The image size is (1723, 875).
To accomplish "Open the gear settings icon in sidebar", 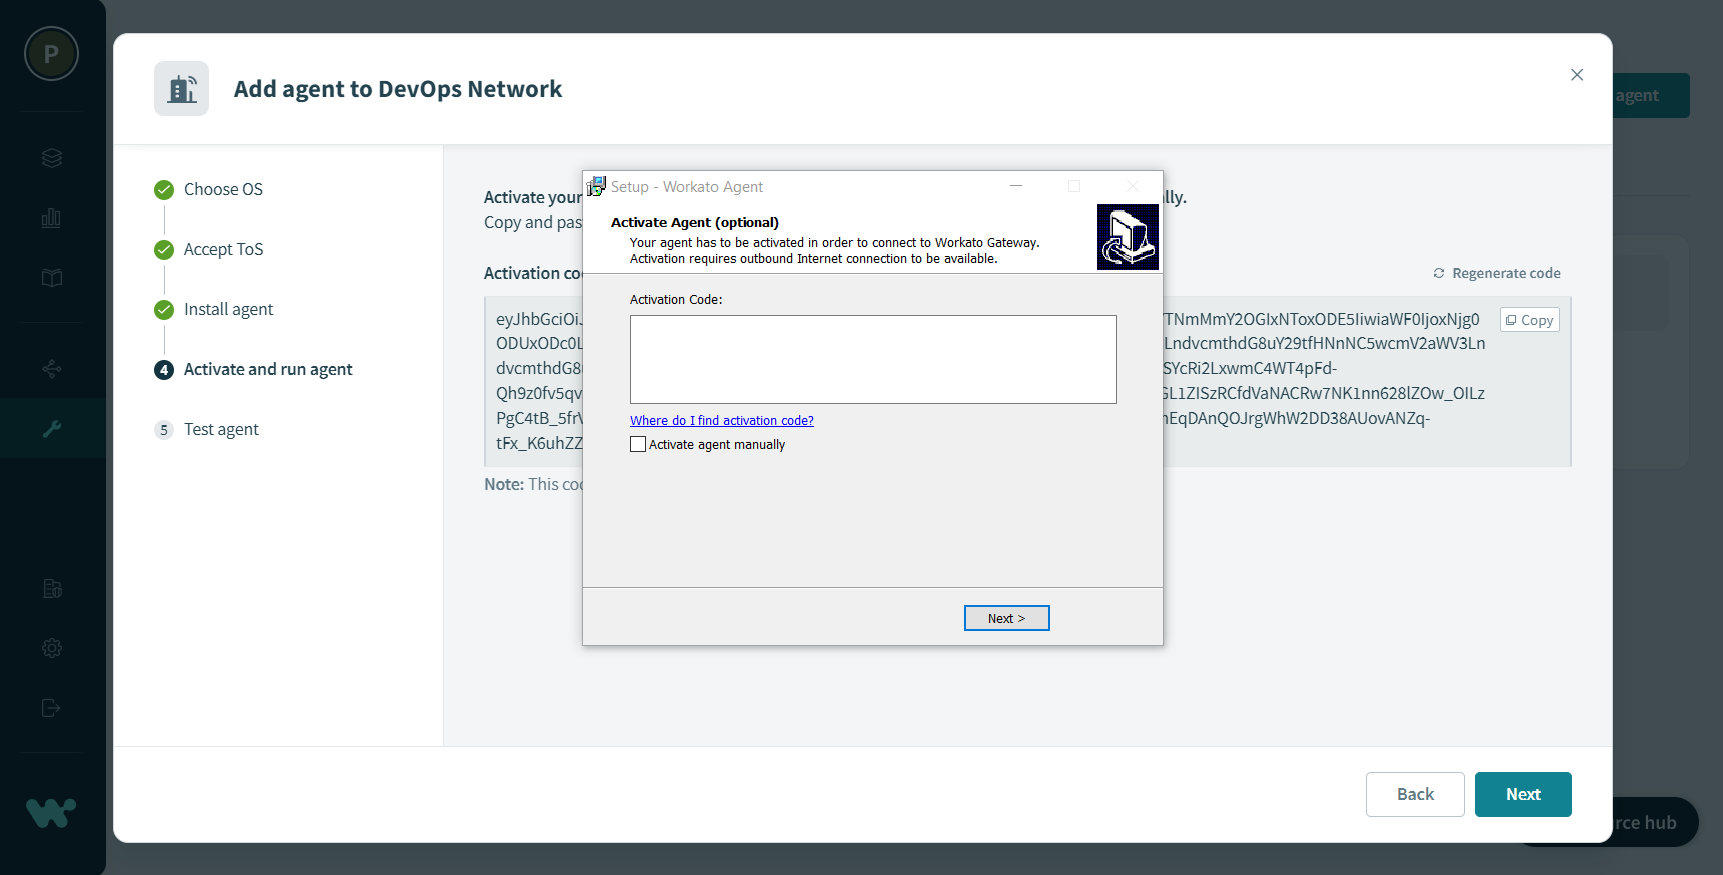I will tap(52, 648).
